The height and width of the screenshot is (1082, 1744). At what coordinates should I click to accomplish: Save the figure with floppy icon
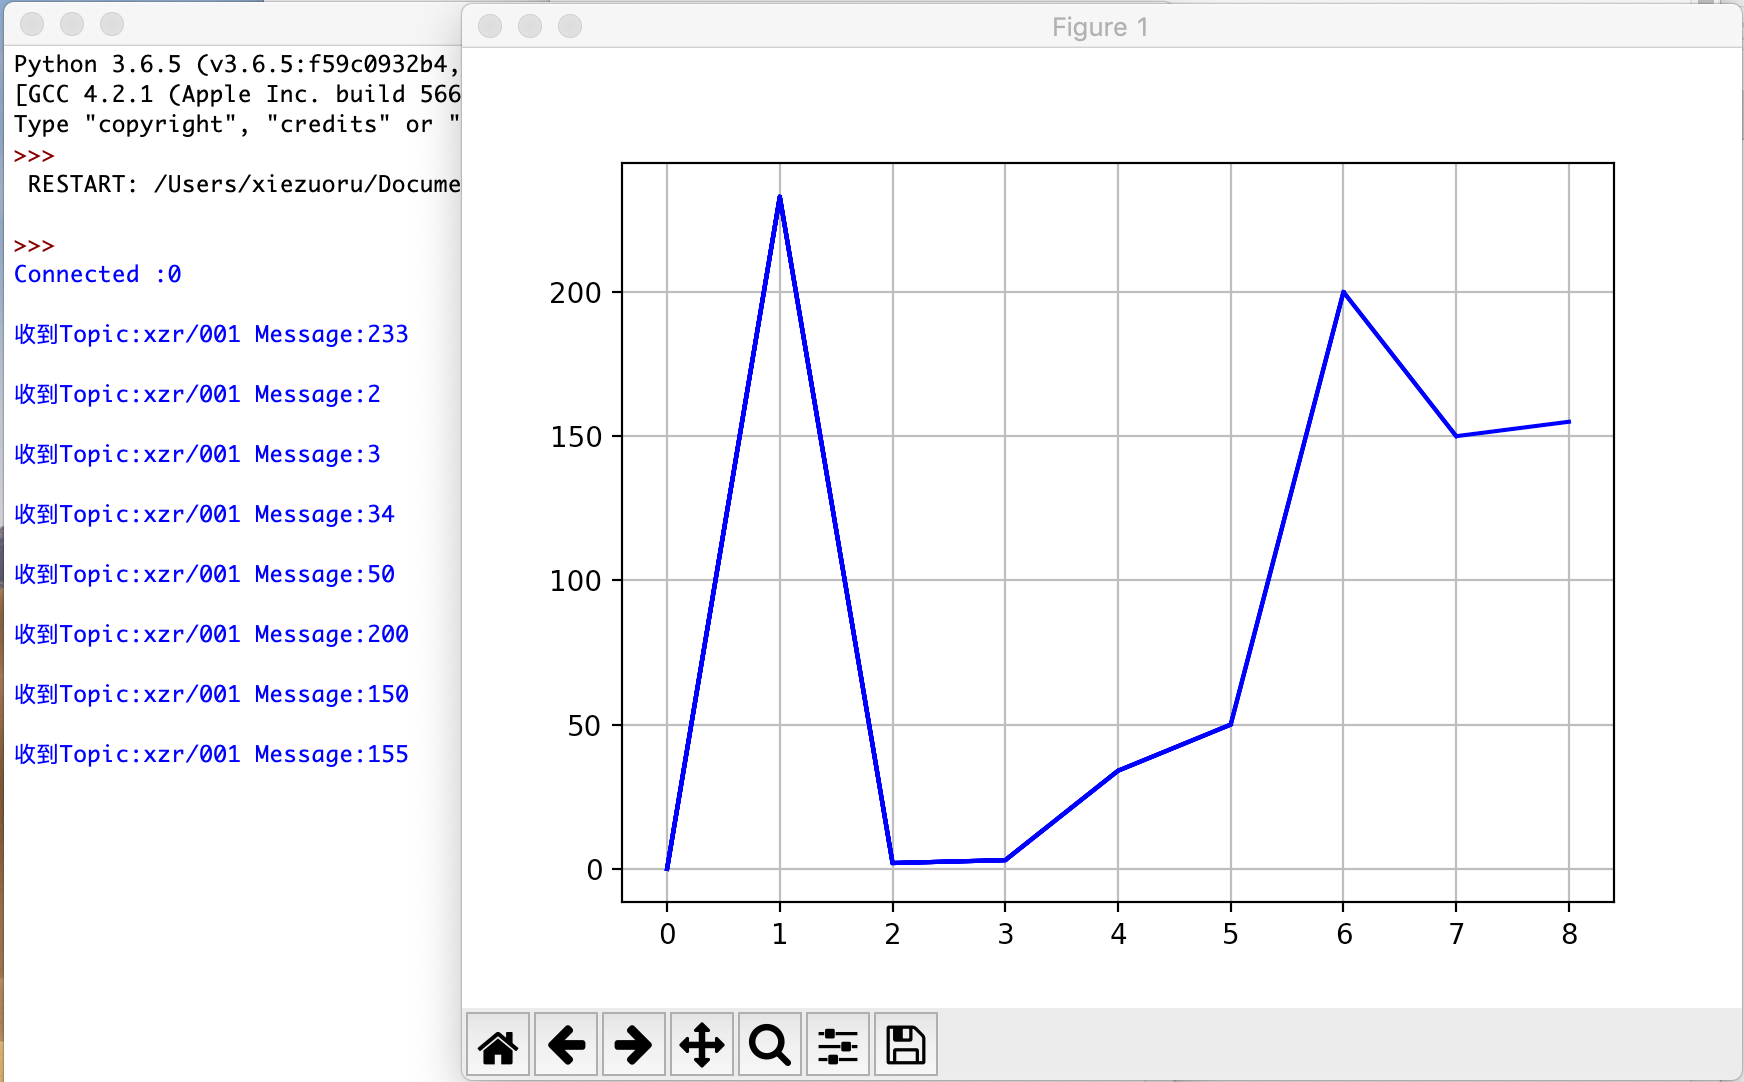[906, 1045]
